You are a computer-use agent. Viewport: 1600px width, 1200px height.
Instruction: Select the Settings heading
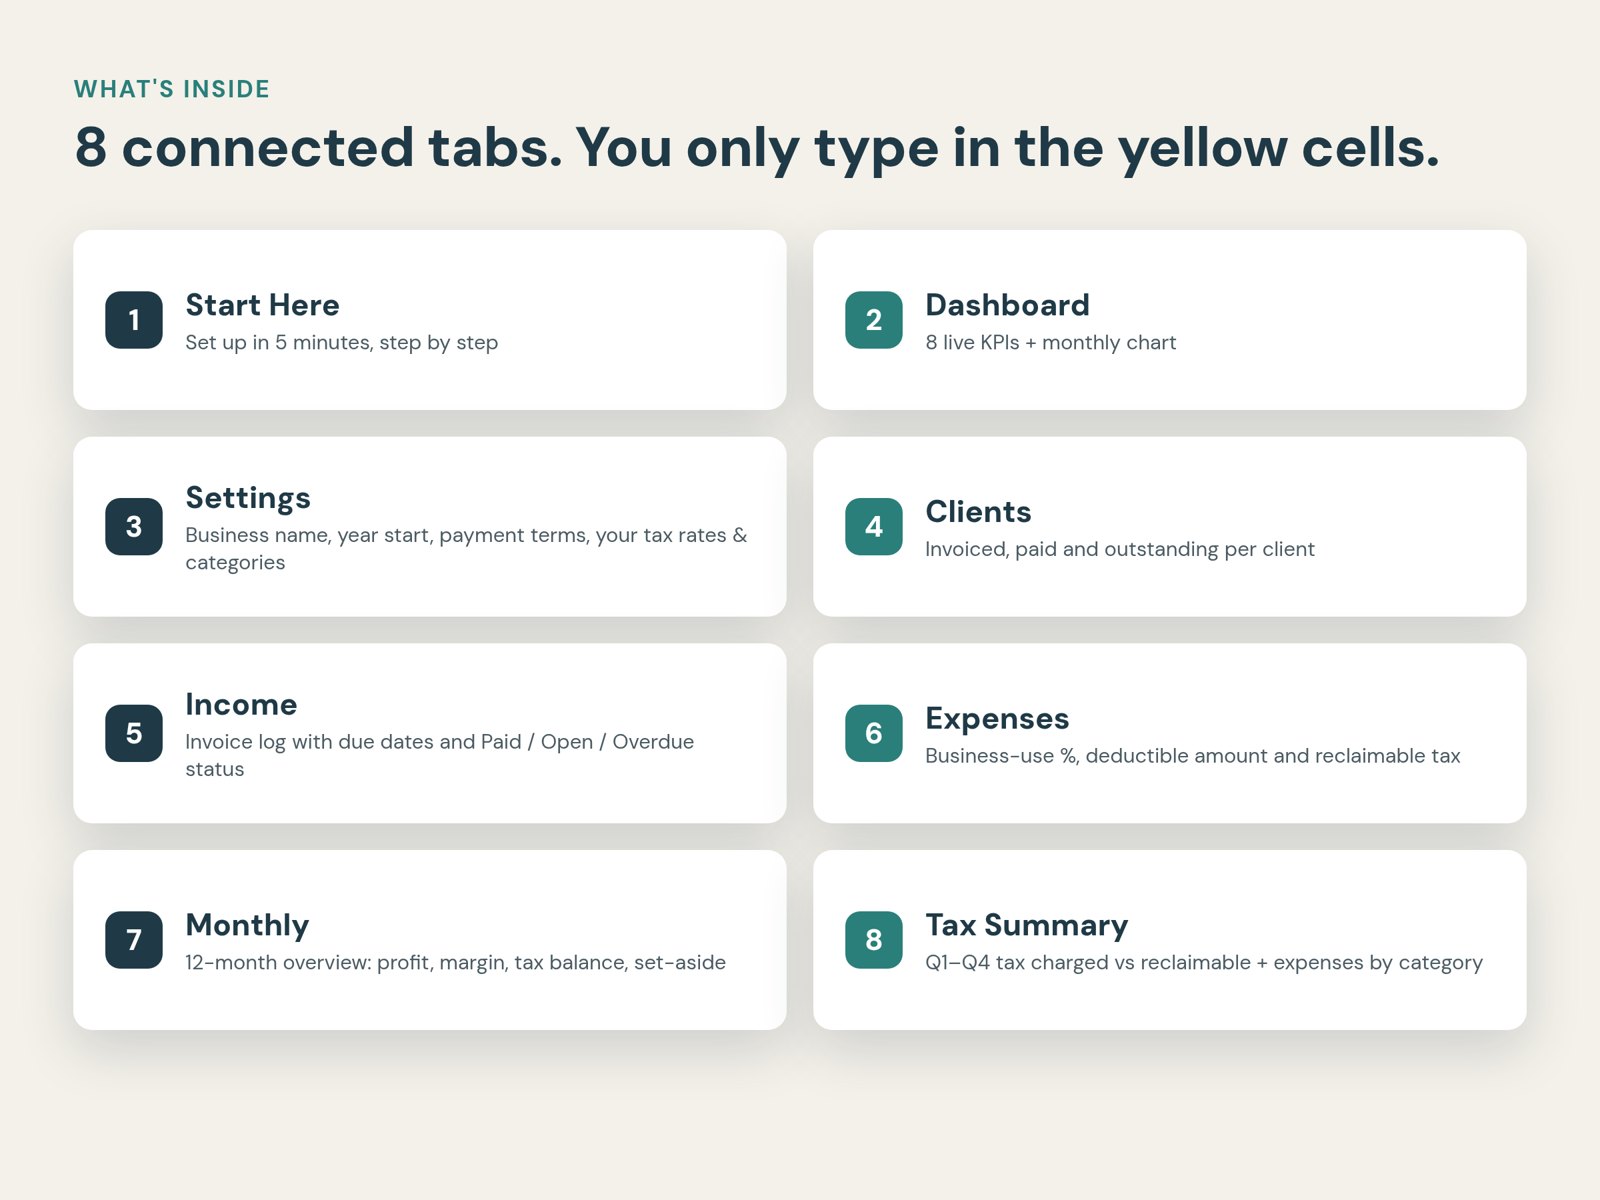coord(248,498)
